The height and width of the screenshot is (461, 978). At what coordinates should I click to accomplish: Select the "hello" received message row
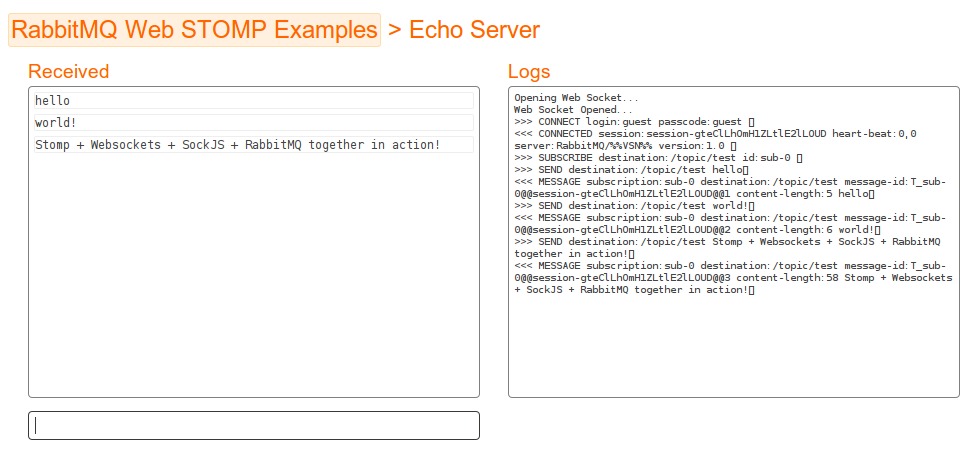pos(252,101)
